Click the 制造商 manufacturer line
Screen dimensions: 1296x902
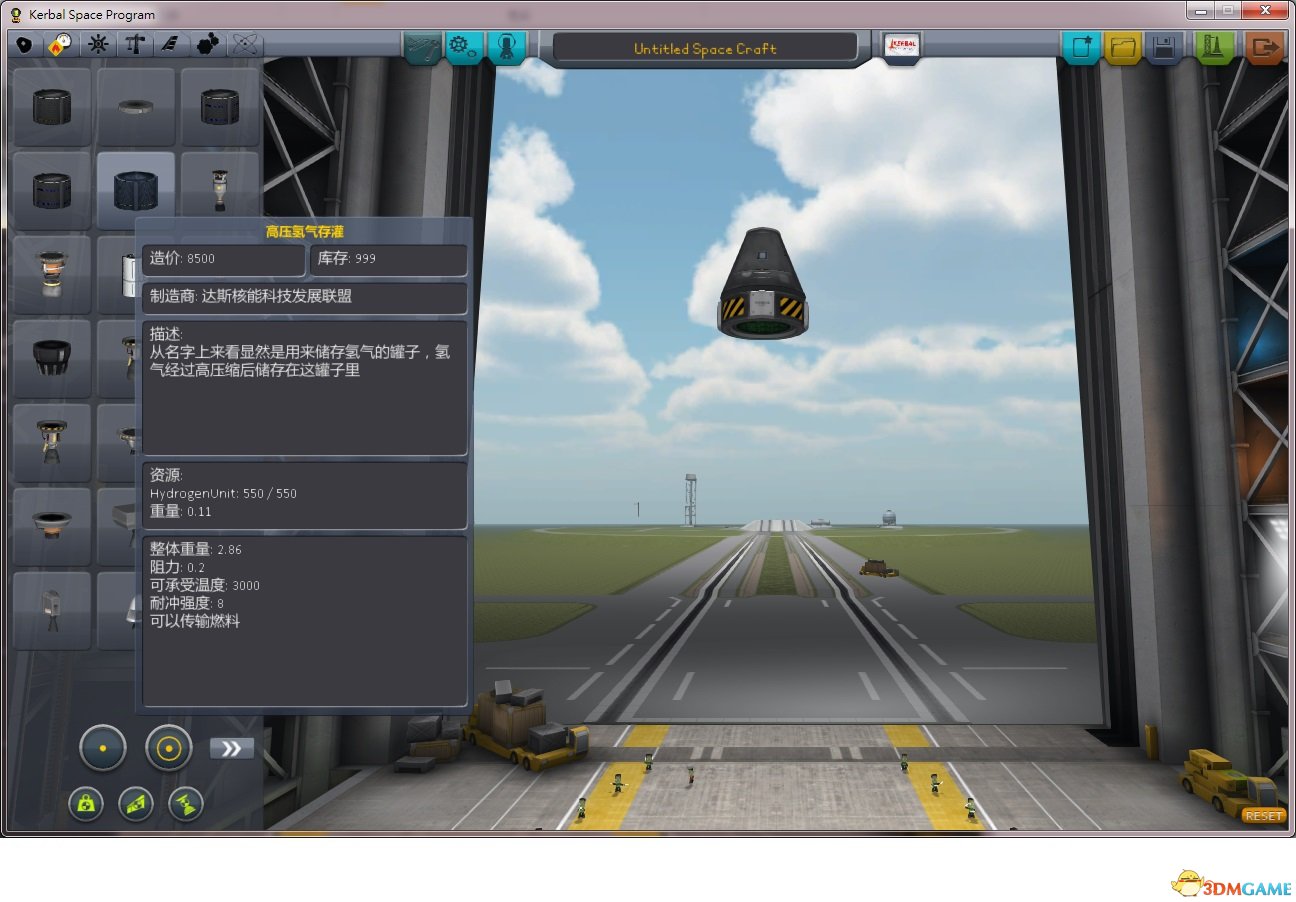(x=304, y=297)
